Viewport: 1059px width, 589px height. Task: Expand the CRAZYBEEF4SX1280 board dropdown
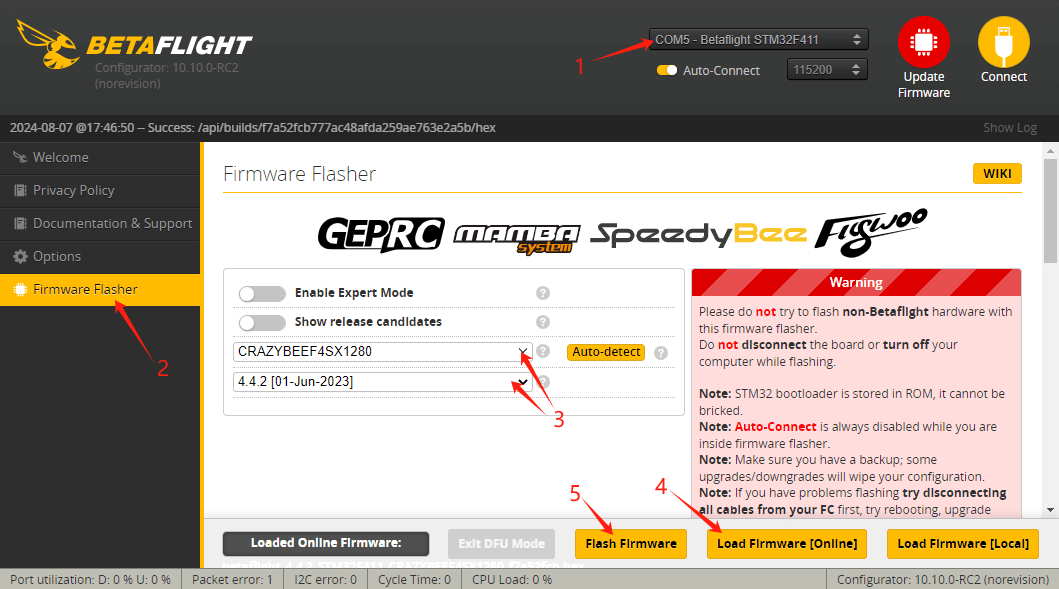pyautogui.click(x=383, y=352)
